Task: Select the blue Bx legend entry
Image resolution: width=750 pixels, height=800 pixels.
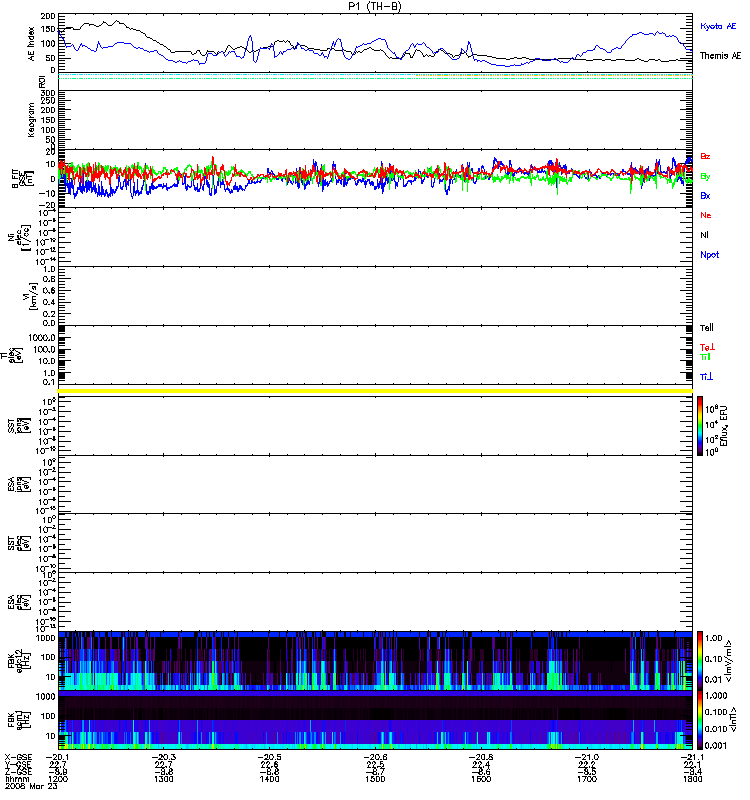Action: coord(706,196)
